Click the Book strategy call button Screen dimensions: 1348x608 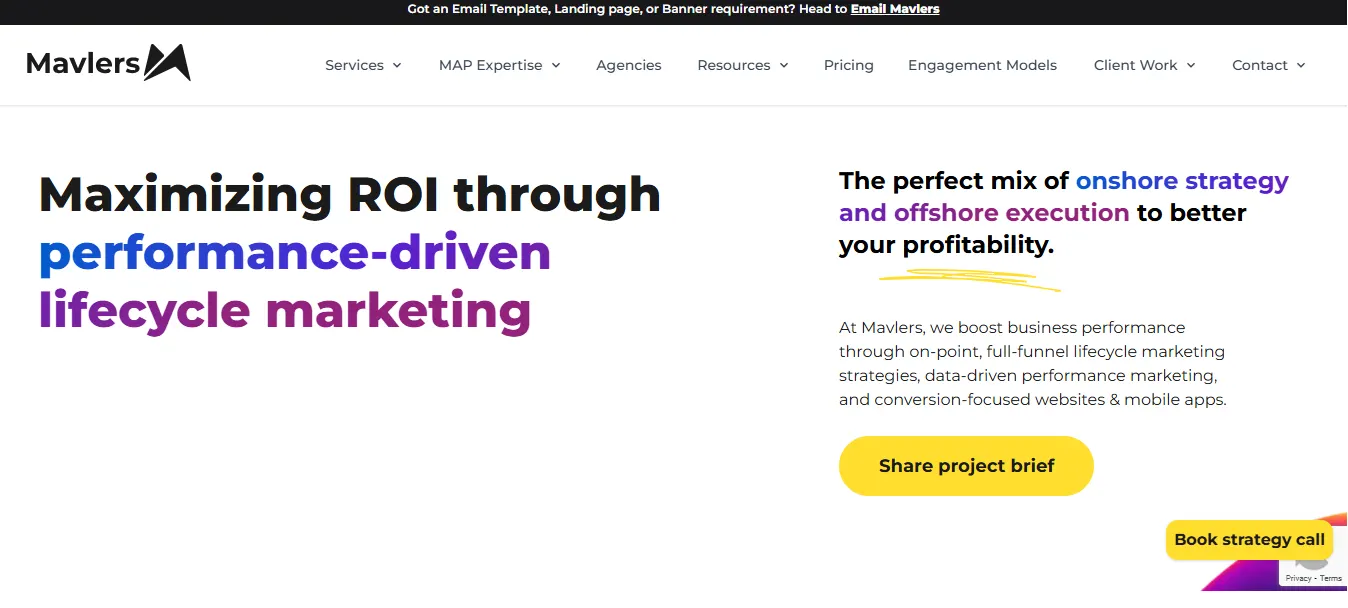click(x=1248, y=540)
